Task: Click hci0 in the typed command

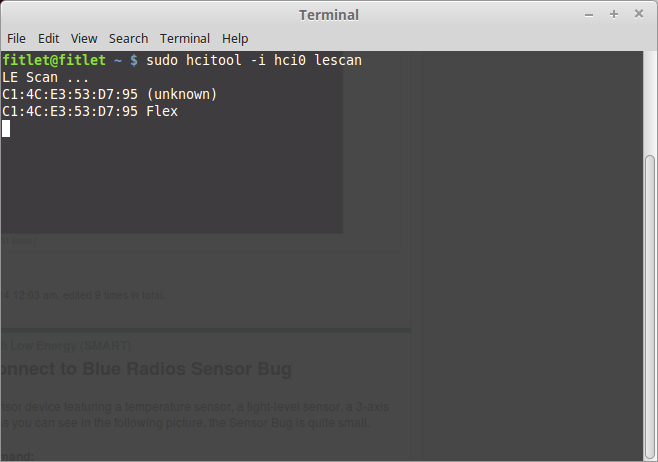Action: tap(290, 60)
